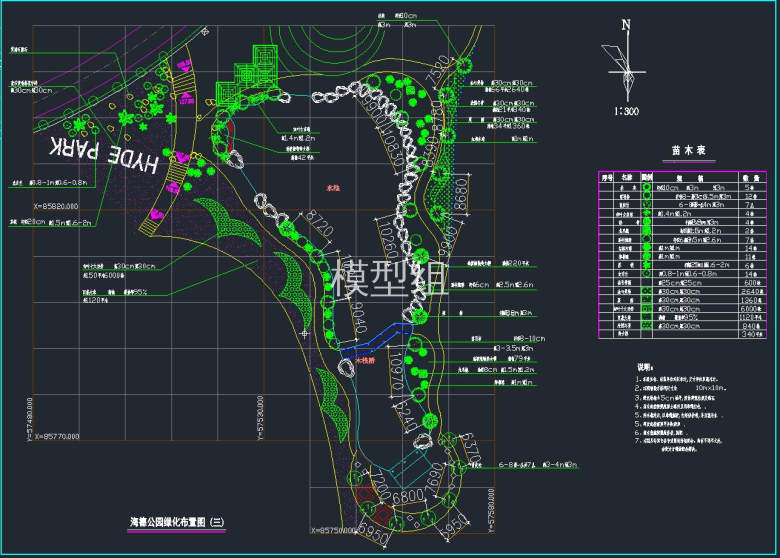This screenshot has height=558, width=780.
Task: Select the 8720 dimension text
Action: click(320, 226)
